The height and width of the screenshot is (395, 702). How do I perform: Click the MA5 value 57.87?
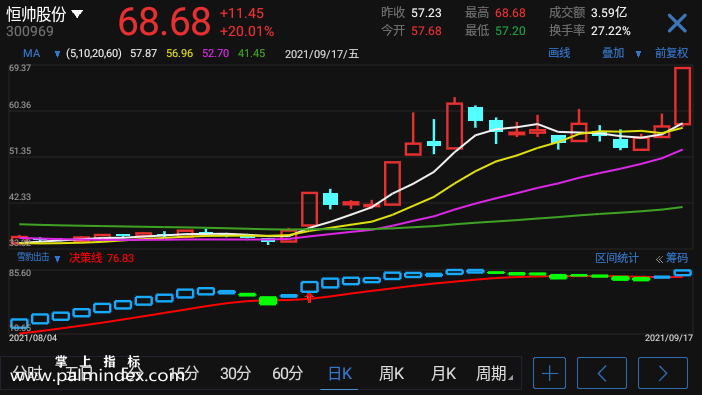143,54
